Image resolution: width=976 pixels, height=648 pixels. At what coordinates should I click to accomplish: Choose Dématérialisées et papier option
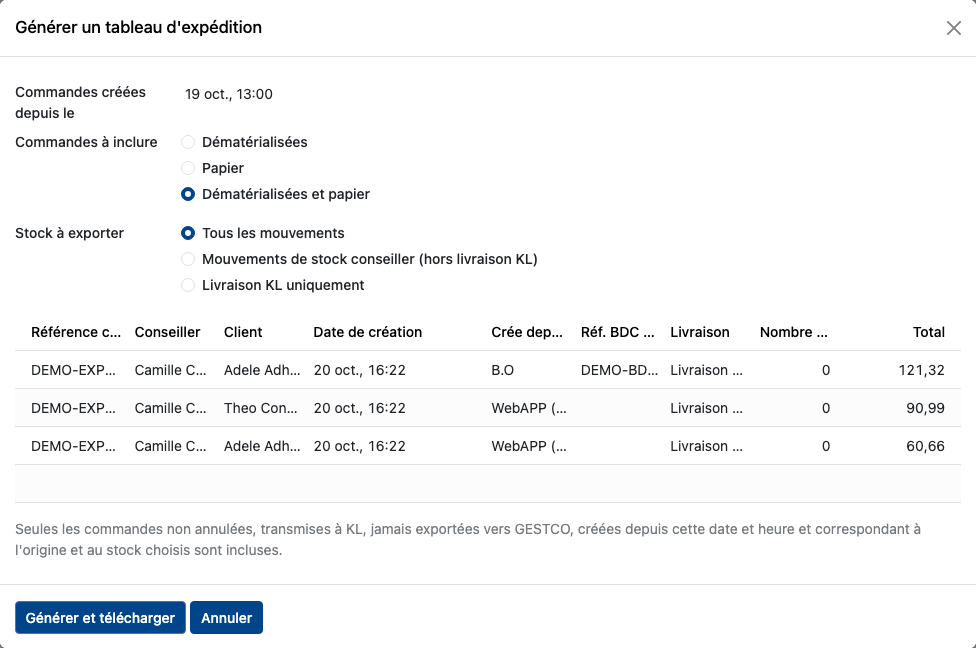[188, 194]
